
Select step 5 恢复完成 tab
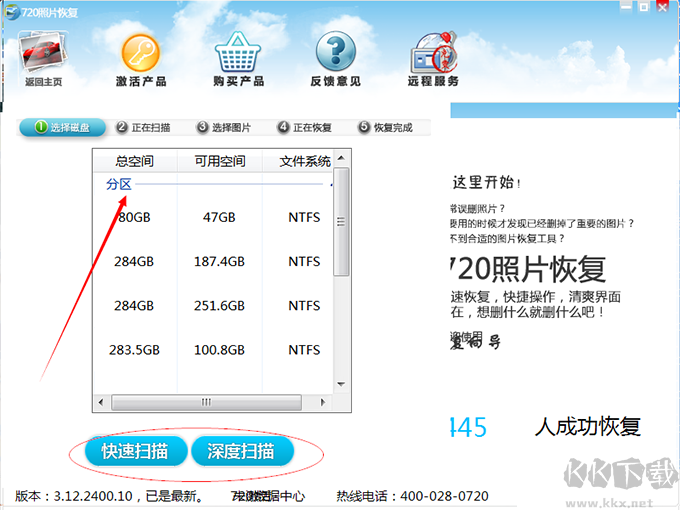point(385,128)
